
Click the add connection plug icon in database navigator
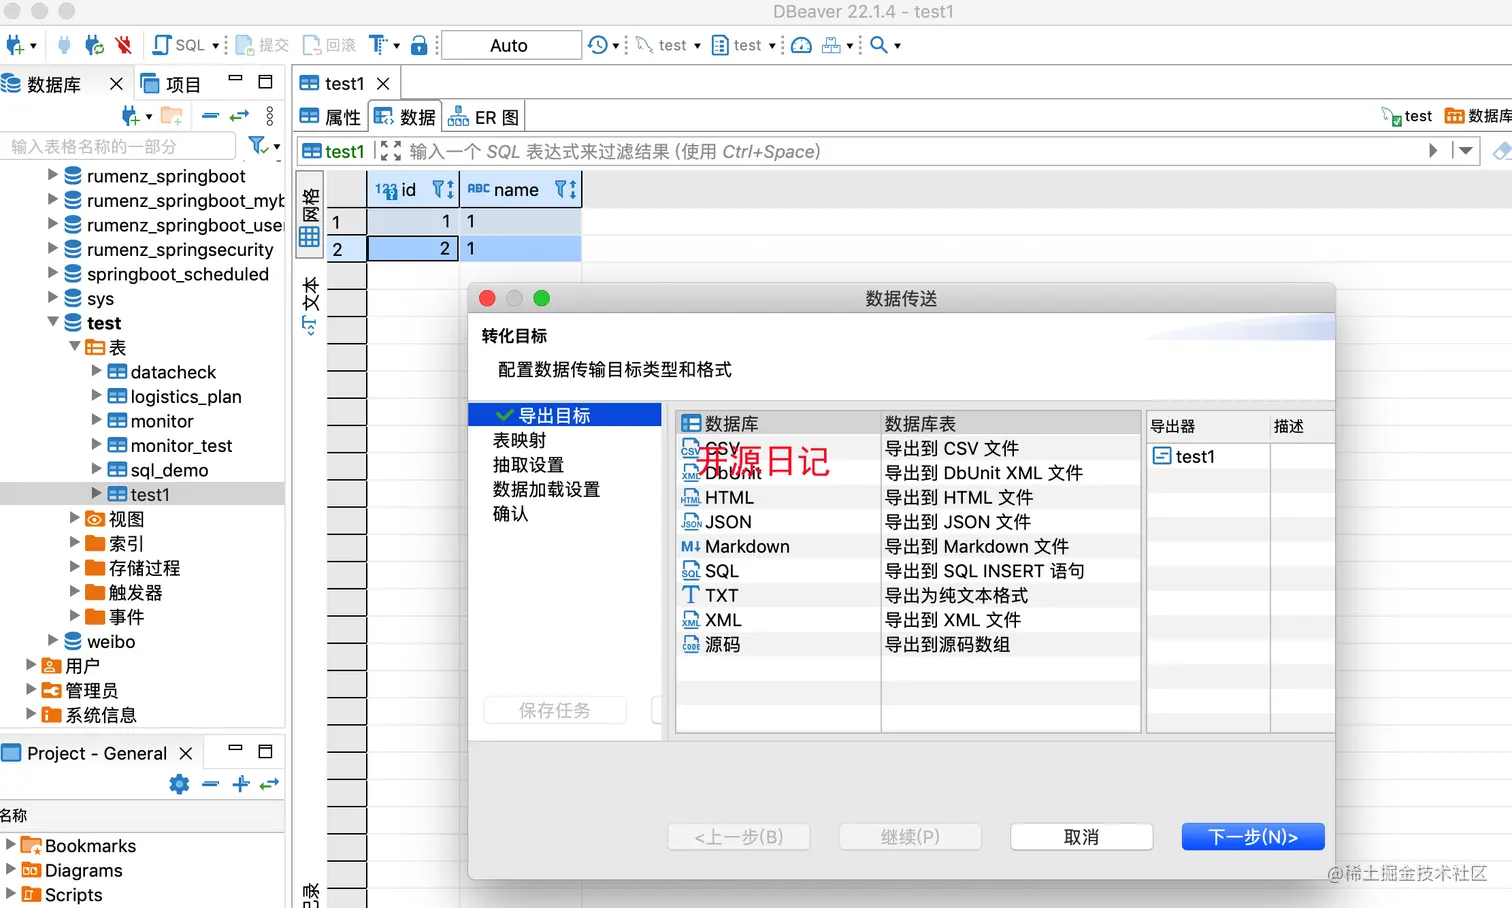pyautogui.click(x=130, y=116)
